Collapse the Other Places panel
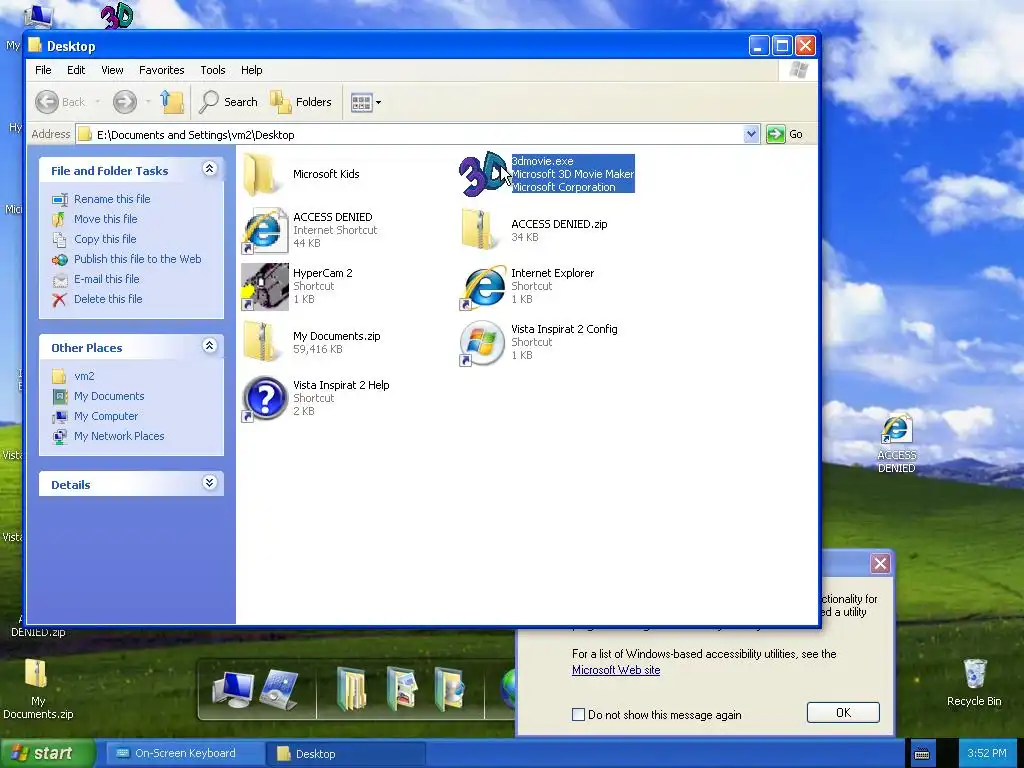Image resolution: width=1024 pixels, height=768 pixels. point(209,346)
